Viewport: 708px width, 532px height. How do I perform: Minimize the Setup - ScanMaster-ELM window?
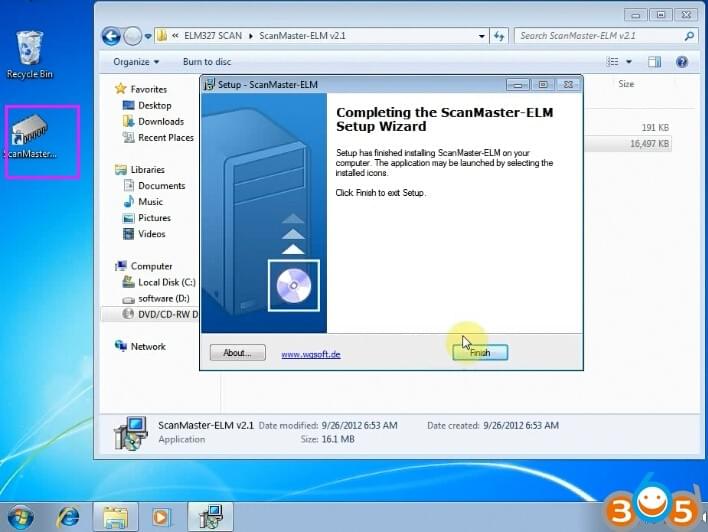pos(517,85)
